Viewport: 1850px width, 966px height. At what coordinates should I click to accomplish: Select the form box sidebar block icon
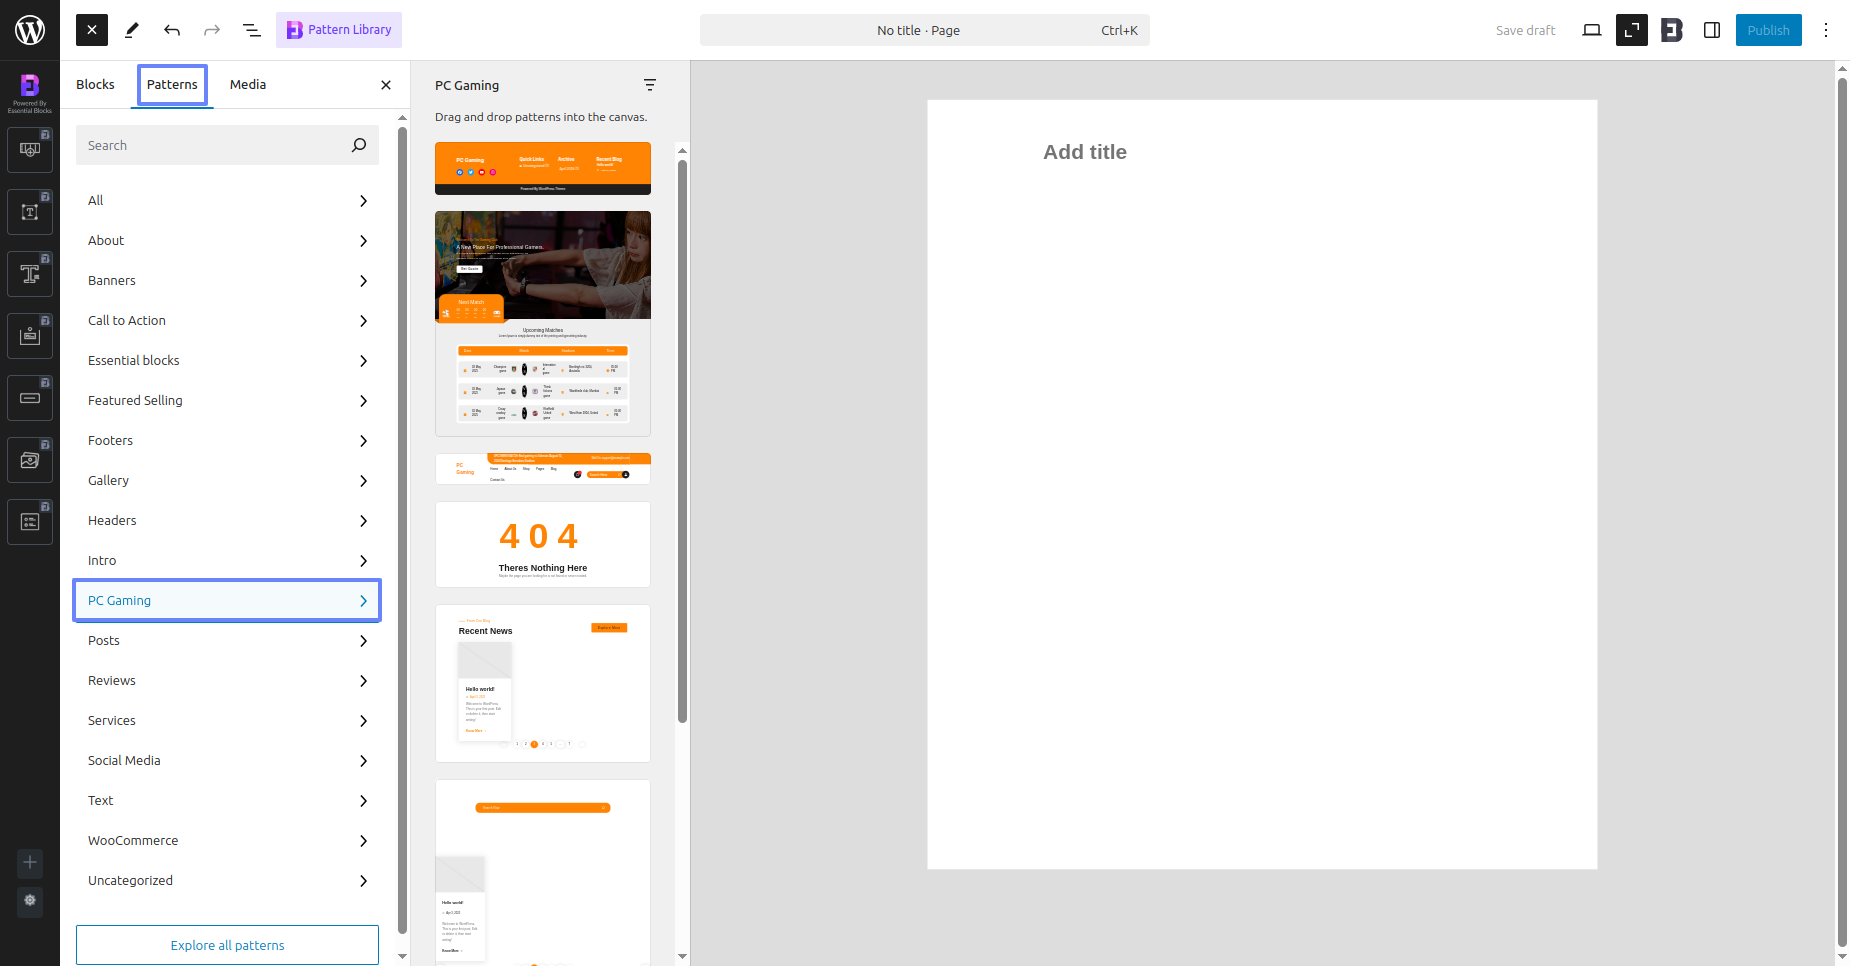click(x=30, y=336)
